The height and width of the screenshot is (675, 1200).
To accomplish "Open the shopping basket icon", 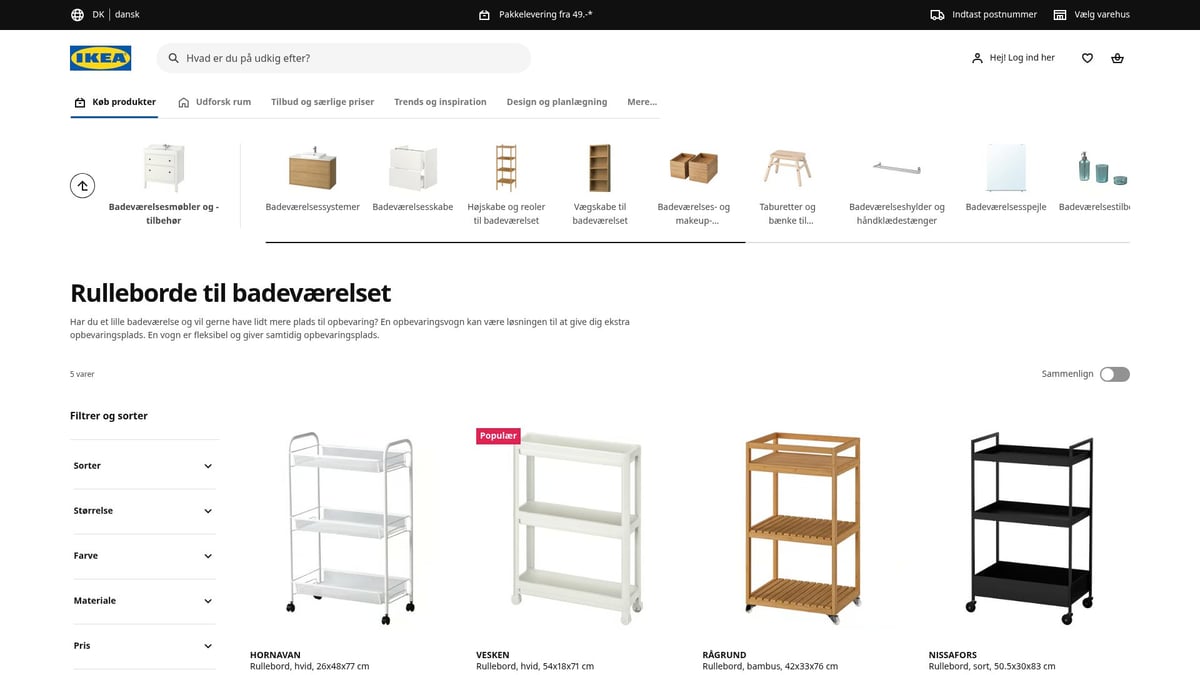I will (1117, 58).
